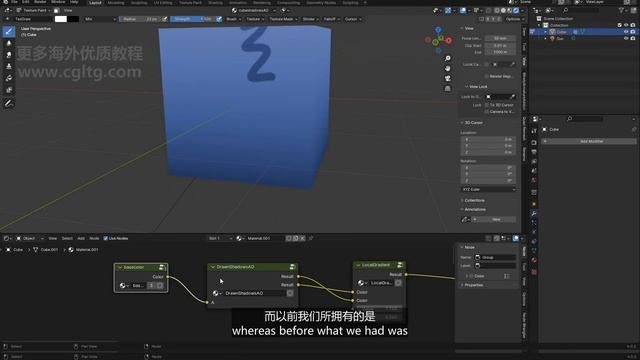Disable Collection exclude checkbox in outliner
Screen dimensions: 640x360
point(620,25)
